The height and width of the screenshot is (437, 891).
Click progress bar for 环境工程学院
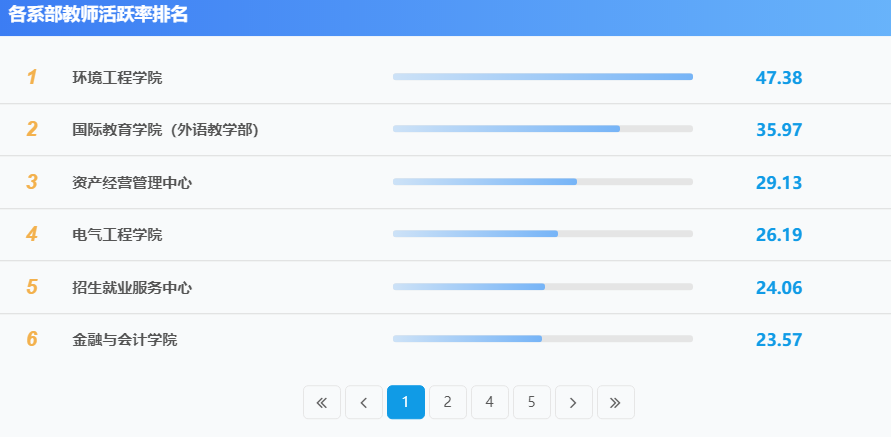(x=543, y=77)
